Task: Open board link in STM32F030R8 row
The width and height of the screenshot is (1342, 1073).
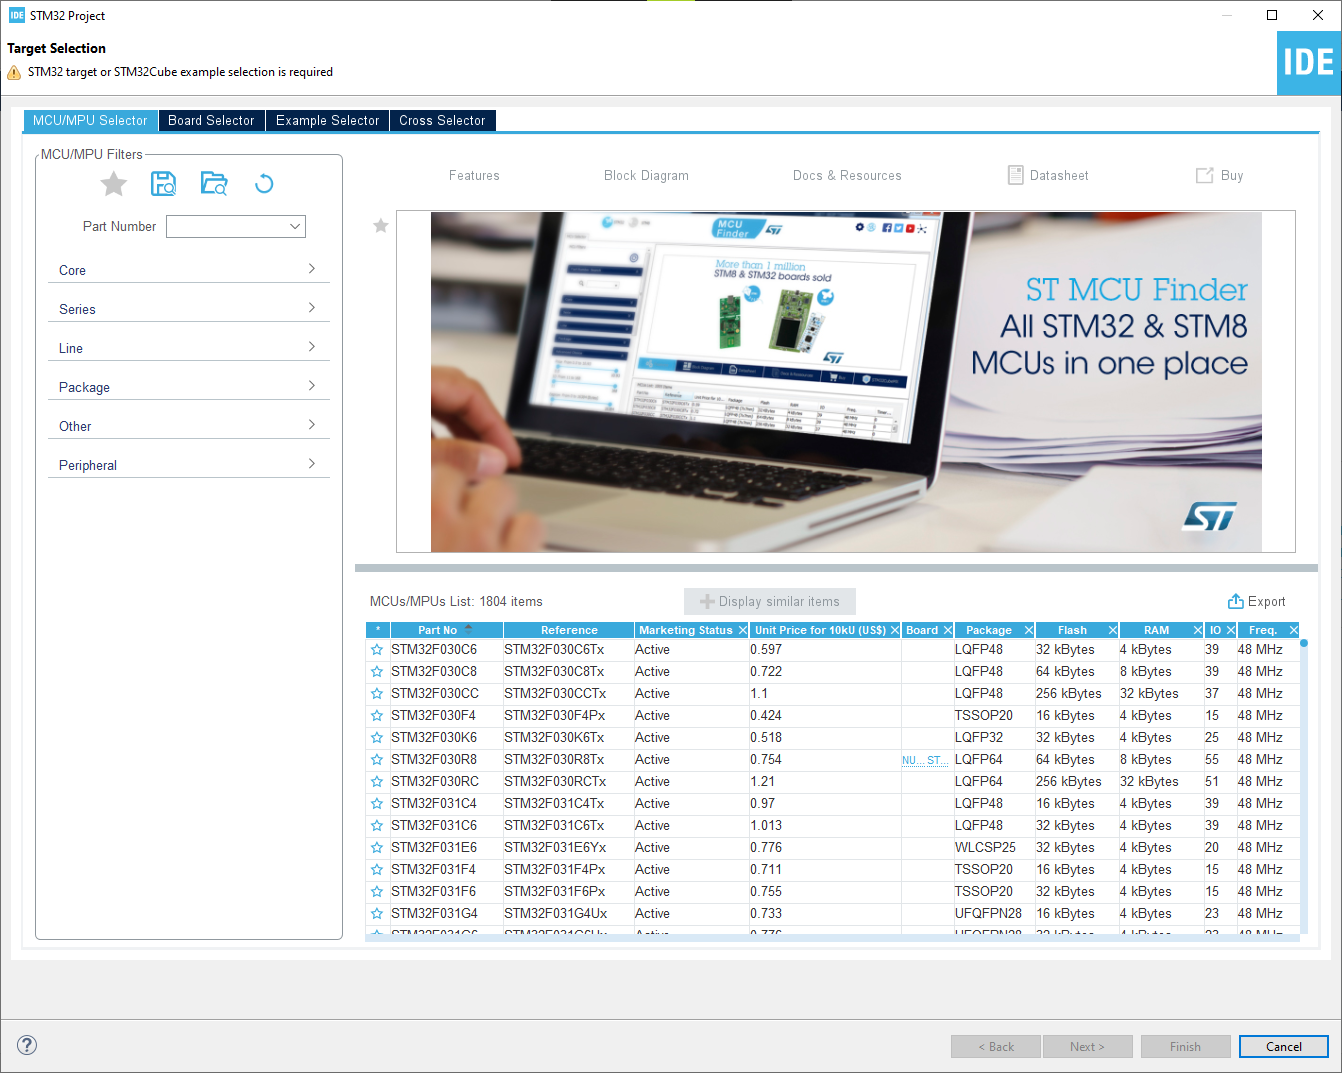Action: (x=924, y=760)
